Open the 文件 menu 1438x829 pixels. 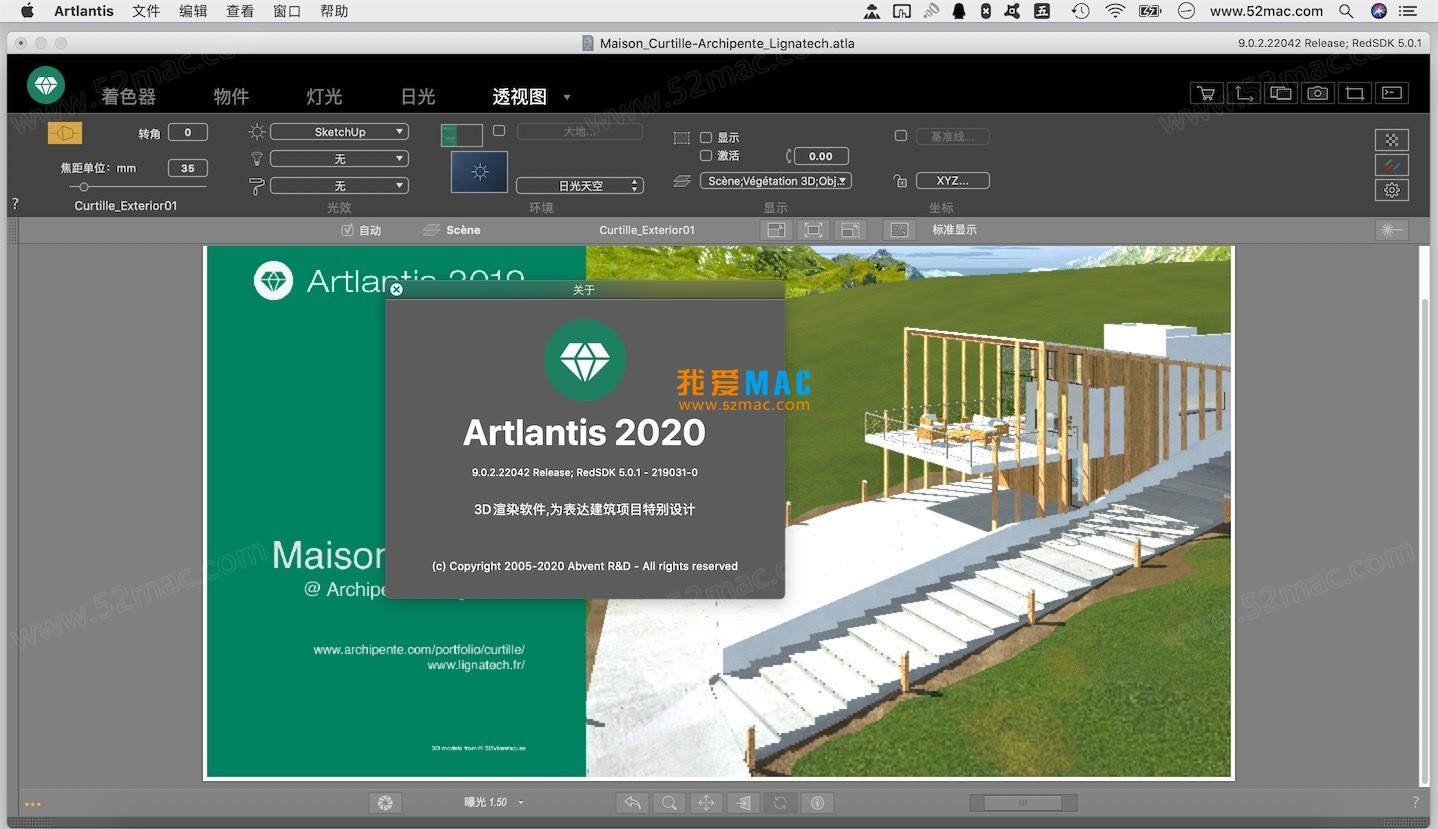(x=146, y=11)
